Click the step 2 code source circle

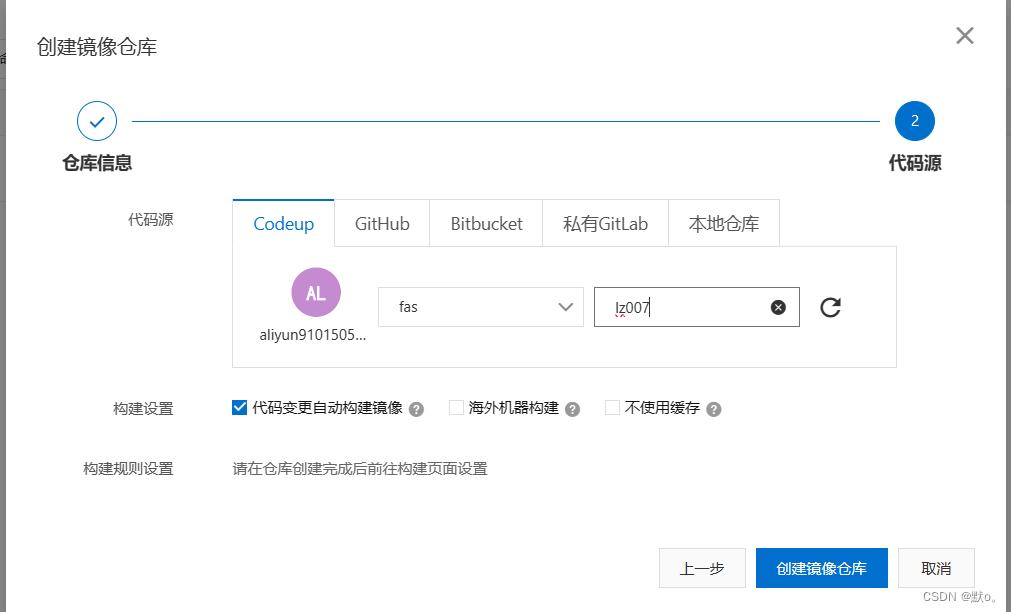coord(914,121)
